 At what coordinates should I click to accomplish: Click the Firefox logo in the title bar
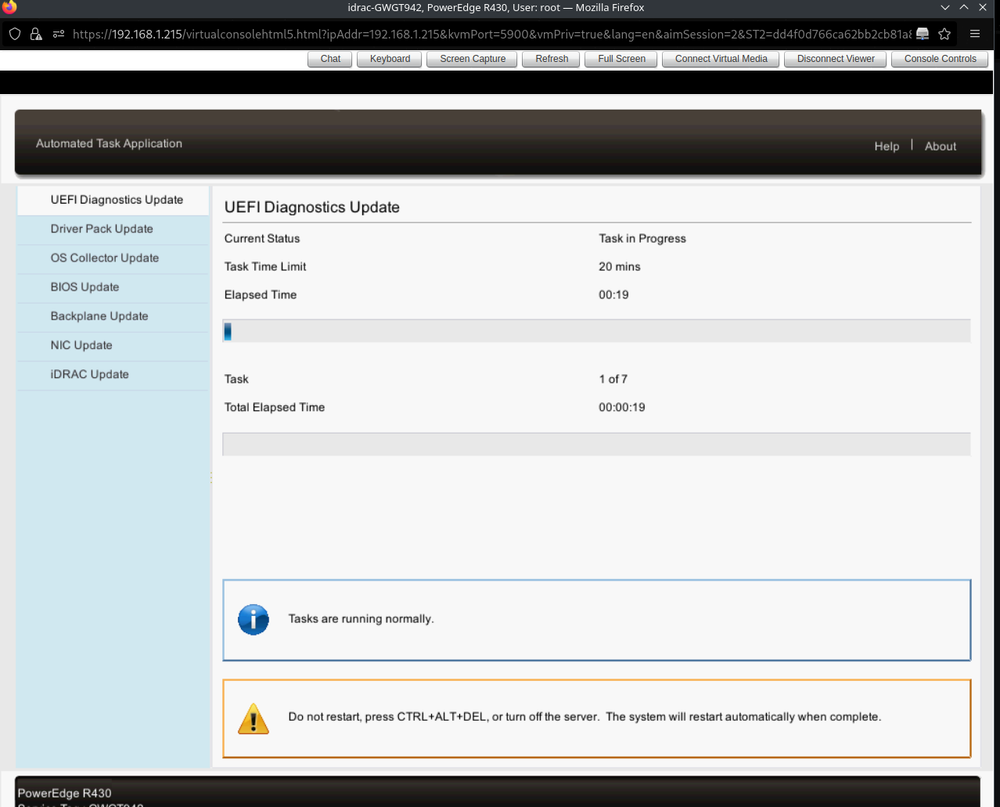pyautogui.click(x=9, y=7)
